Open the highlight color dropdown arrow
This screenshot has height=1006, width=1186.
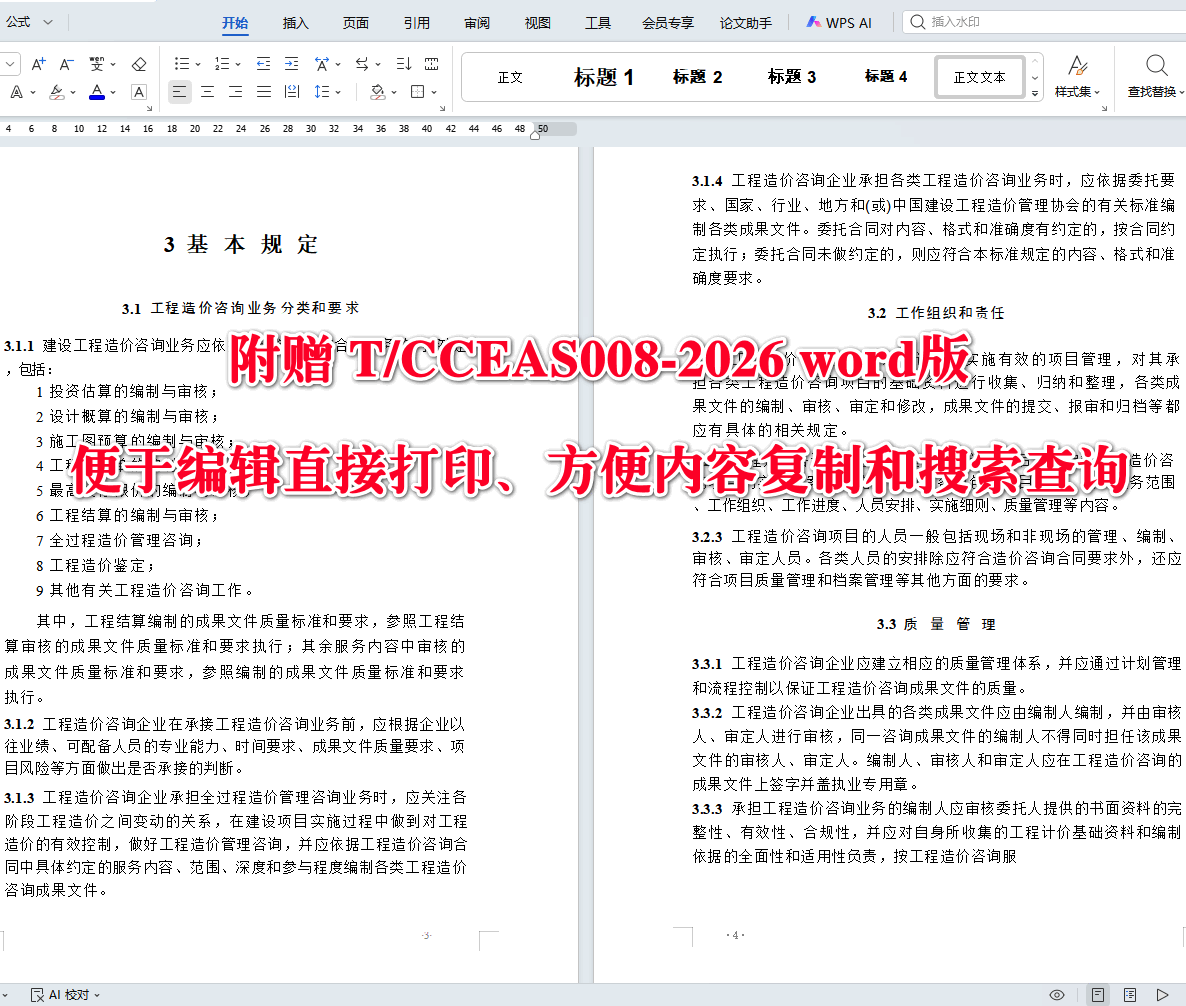point(73,92)
